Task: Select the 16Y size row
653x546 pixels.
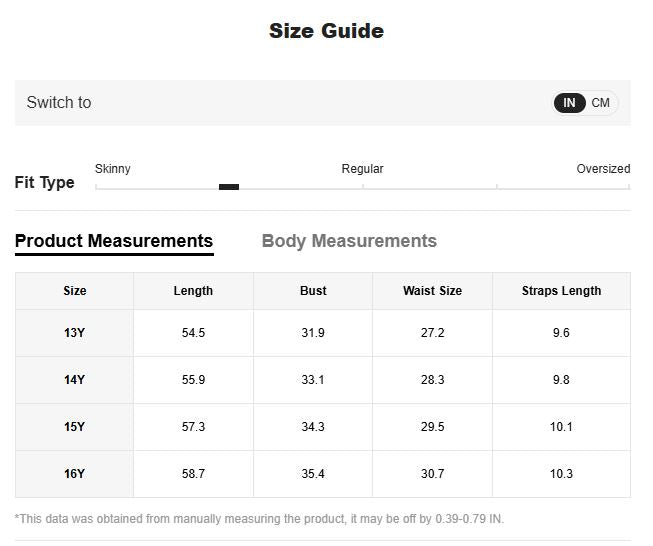Action: point(323,474)
